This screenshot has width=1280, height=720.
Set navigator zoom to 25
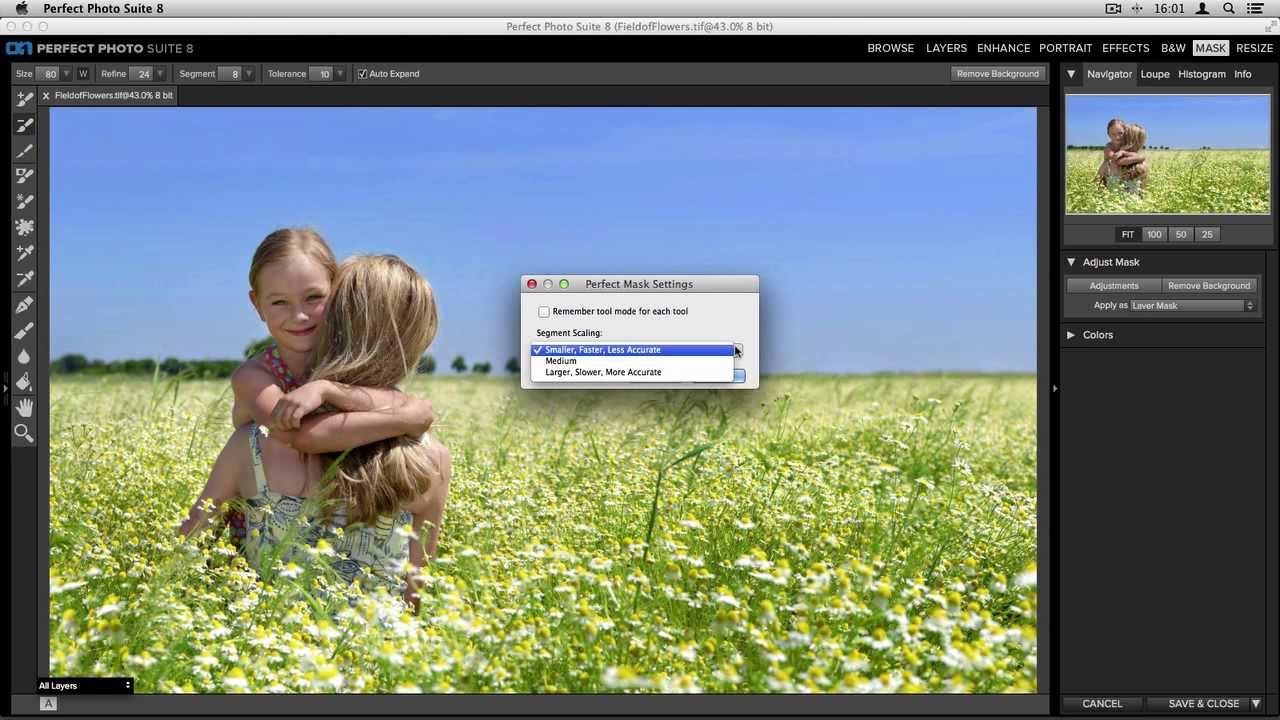click(1207, 235)
